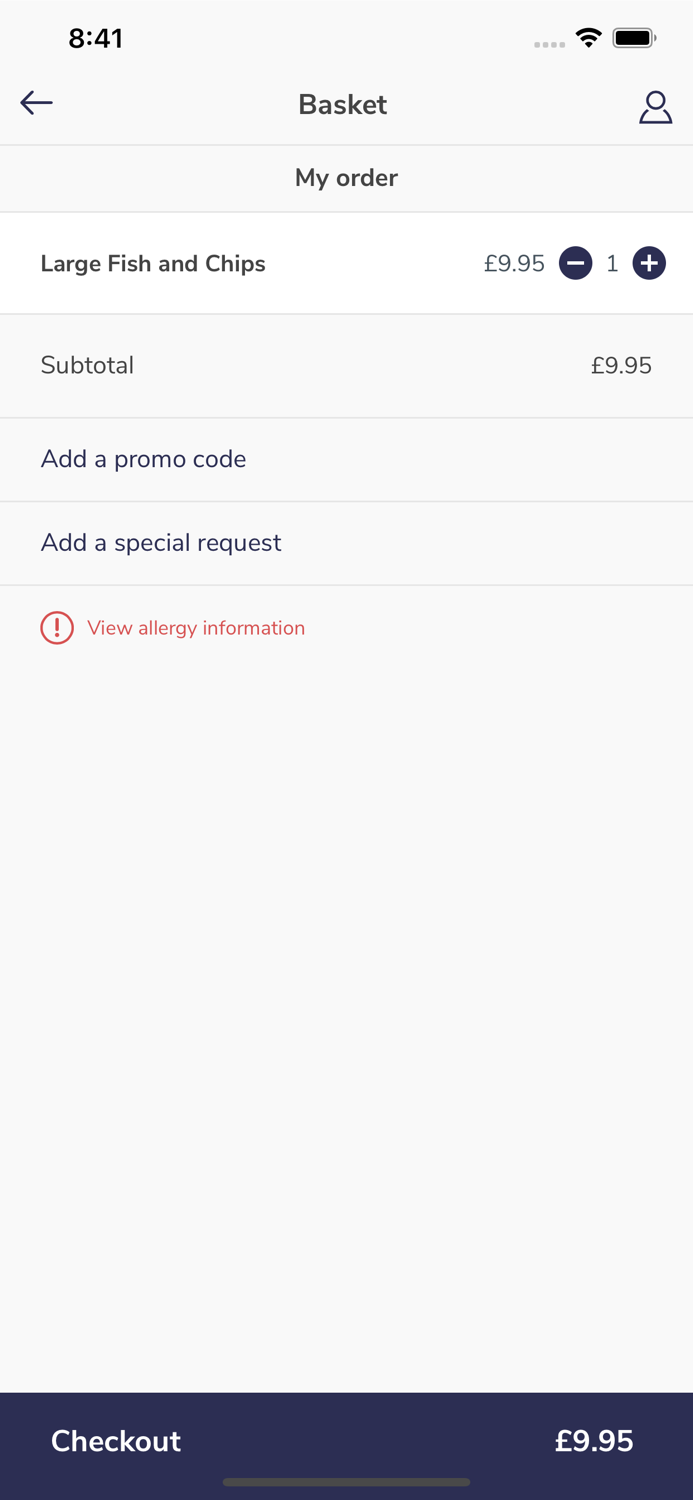Tap the back arrow icon
The width and height of the screenshot is (693, 1500).
pyautogui.click(x=36, y=103)
